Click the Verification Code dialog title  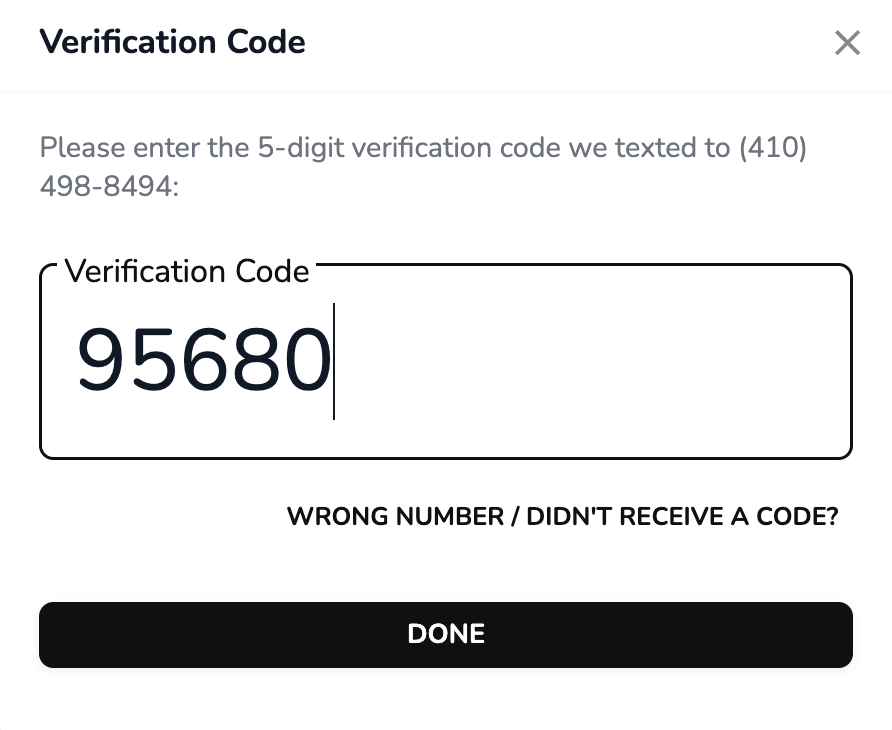172,42
